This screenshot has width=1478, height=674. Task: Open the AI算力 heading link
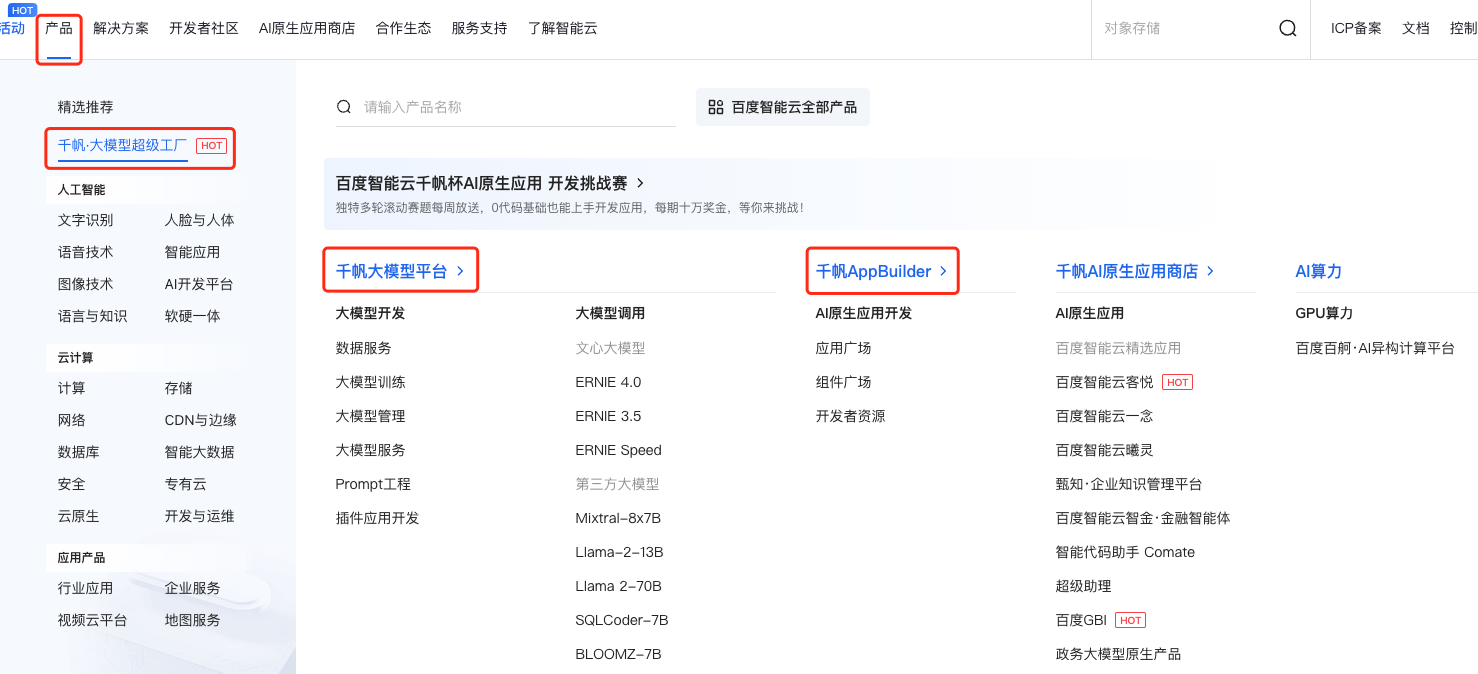click(1319, 271)
